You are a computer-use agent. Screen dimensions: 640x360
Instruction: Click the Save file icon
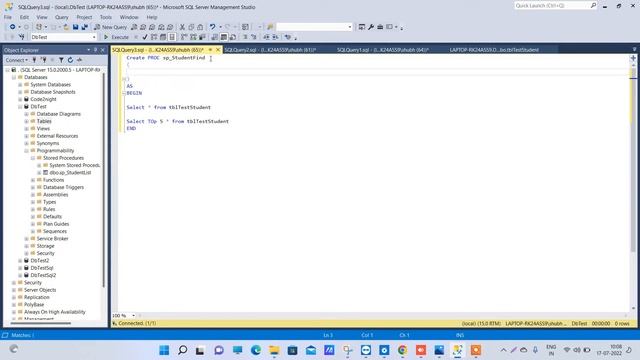[76, 27]
